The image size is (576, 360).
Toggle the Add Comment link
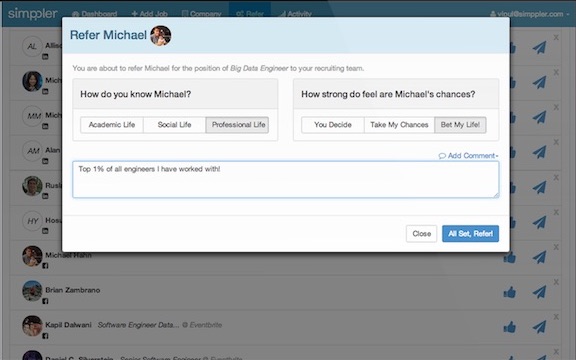(468, 156)
